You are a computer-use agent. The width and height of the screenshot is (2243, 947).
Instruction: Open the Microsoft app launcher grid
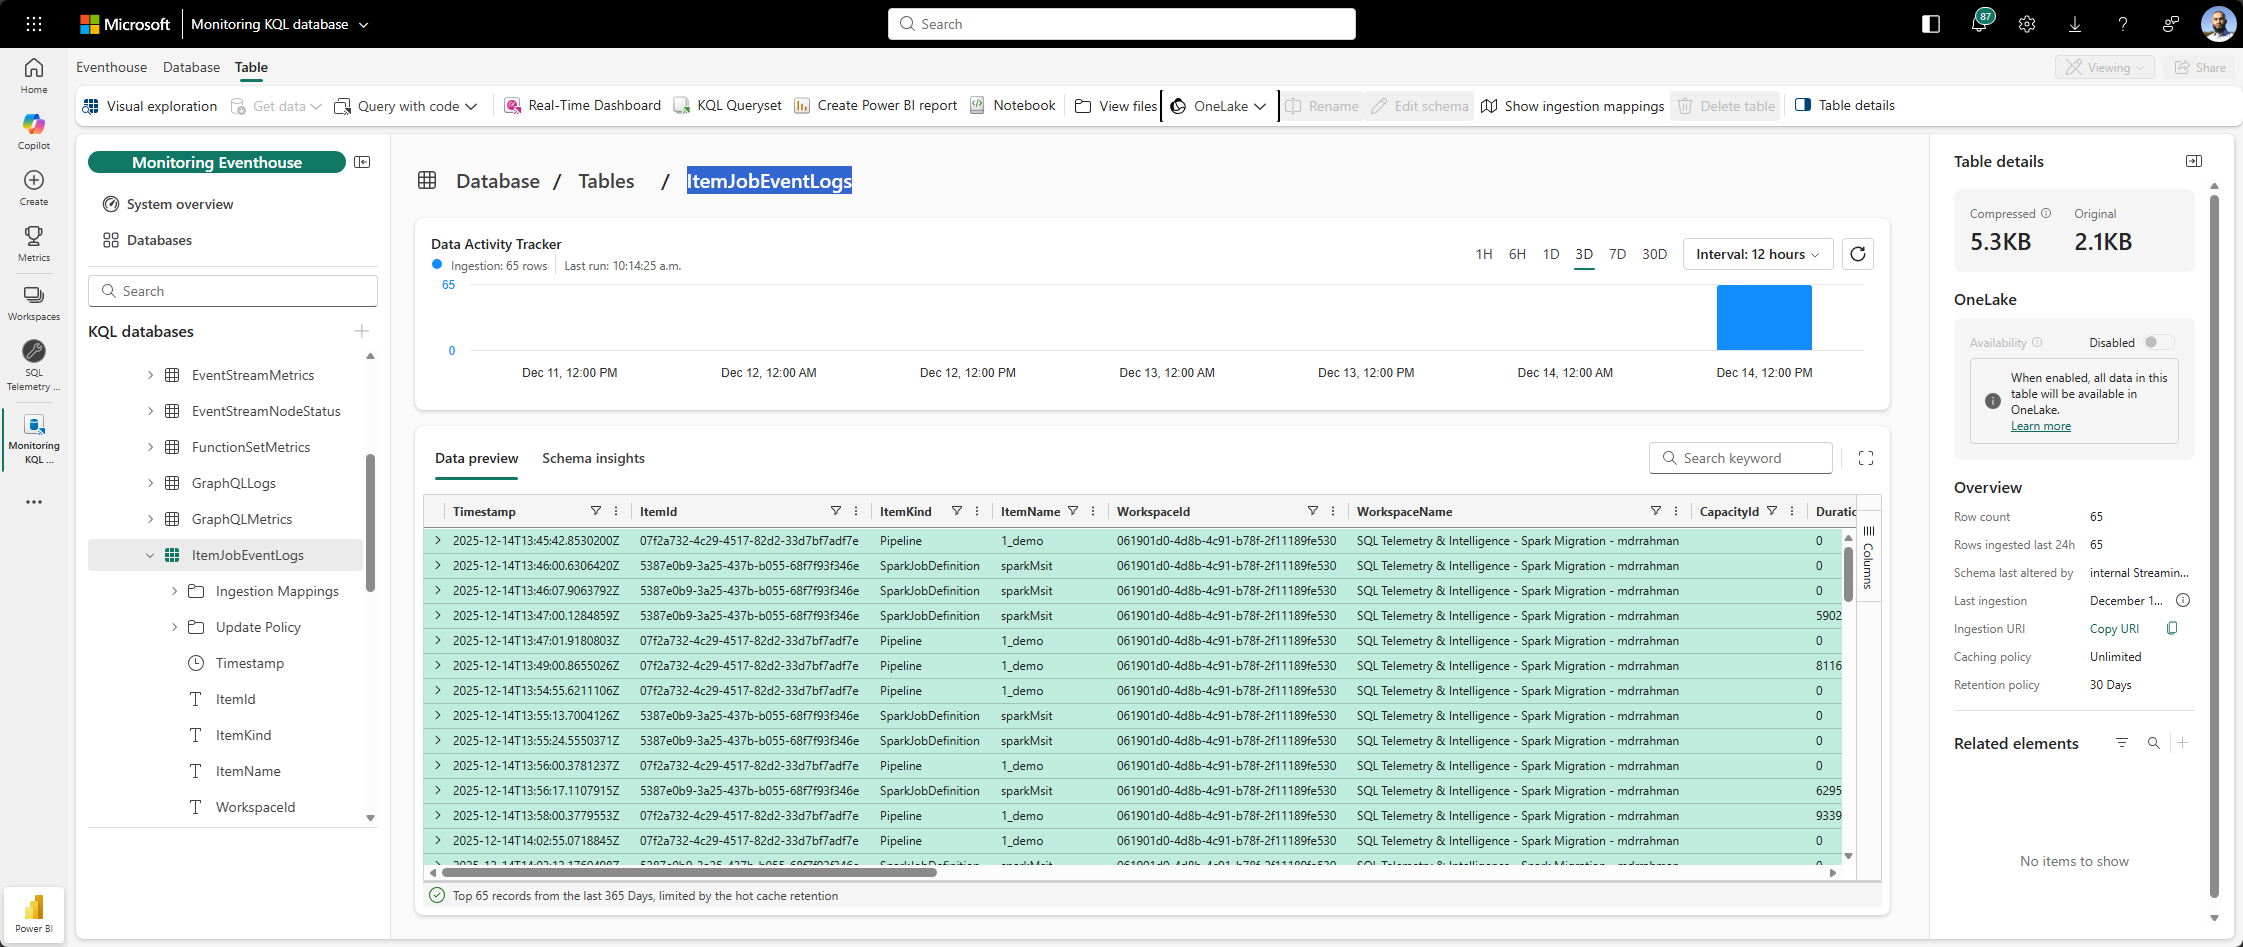tap(34, 24)
